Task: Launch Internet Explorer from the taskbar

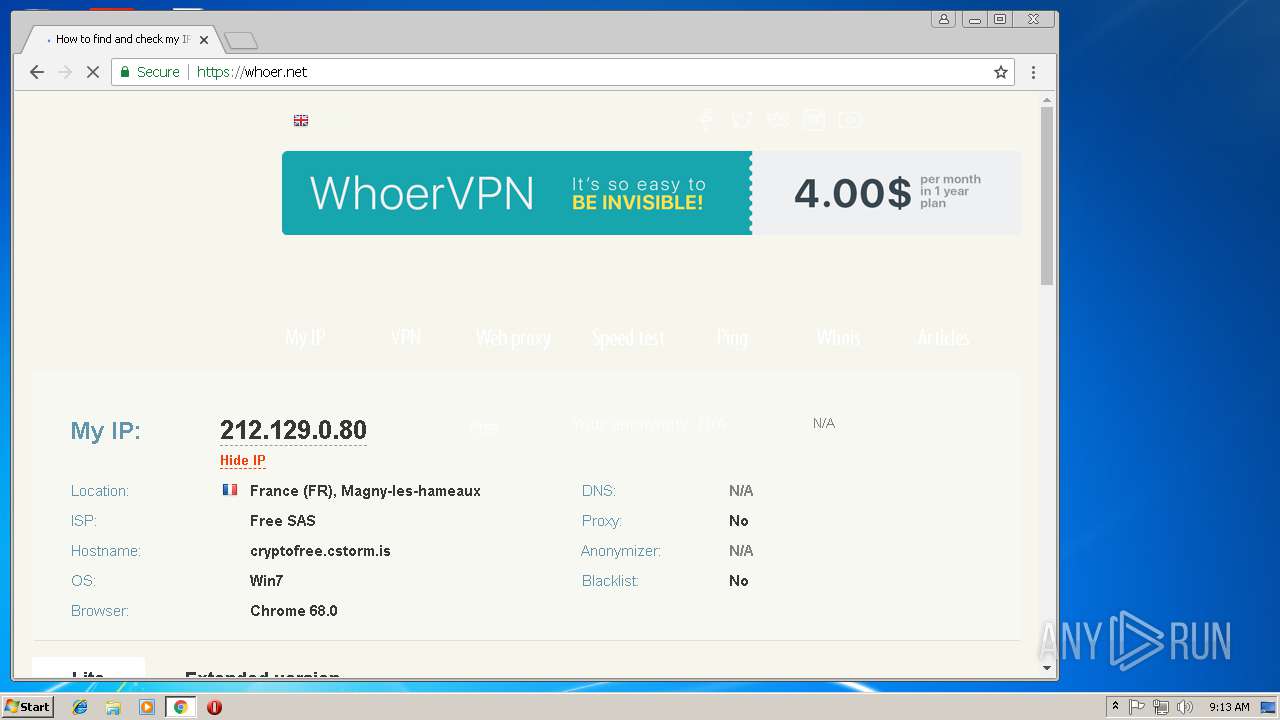Action: coord(80,707)
